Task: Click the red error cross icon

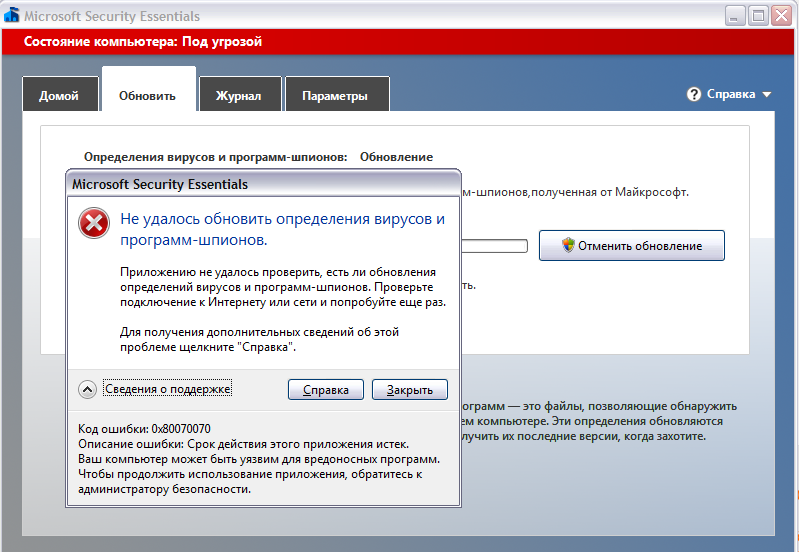Action: coord(94,223)
